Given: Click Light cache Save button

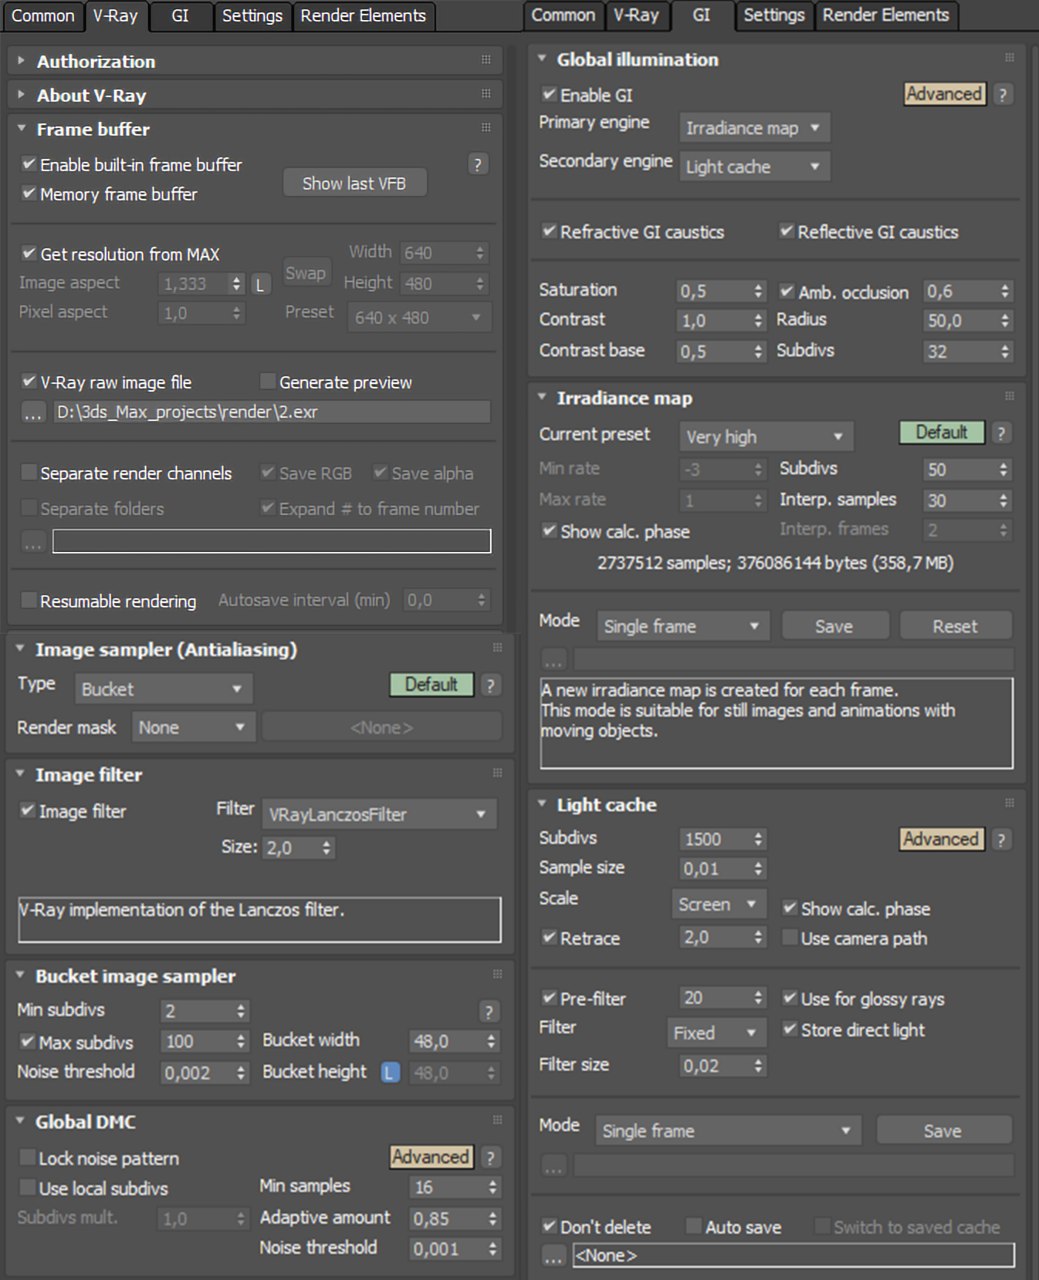Looking at the screenshot, I should pyautogui.click(x=943, y=1130).
